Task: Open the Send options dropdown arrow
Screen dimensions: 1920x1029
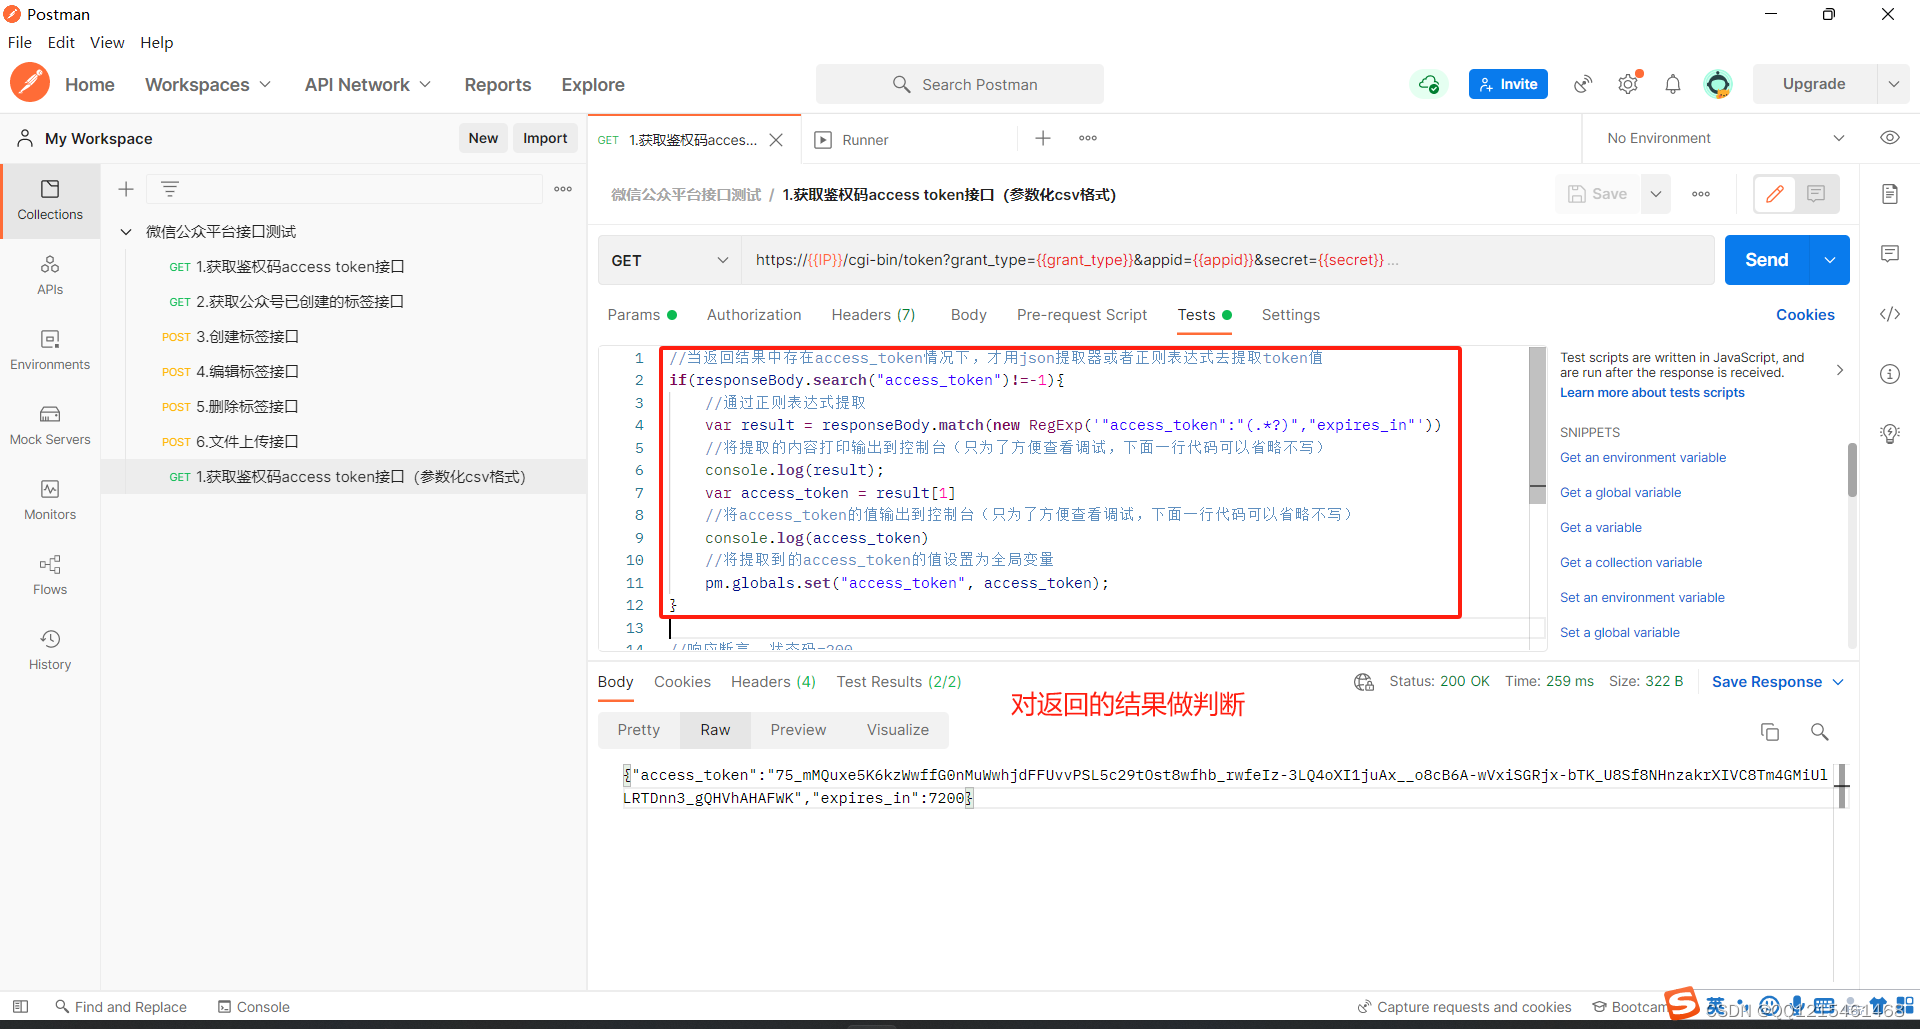Action: coord(1829,260)
